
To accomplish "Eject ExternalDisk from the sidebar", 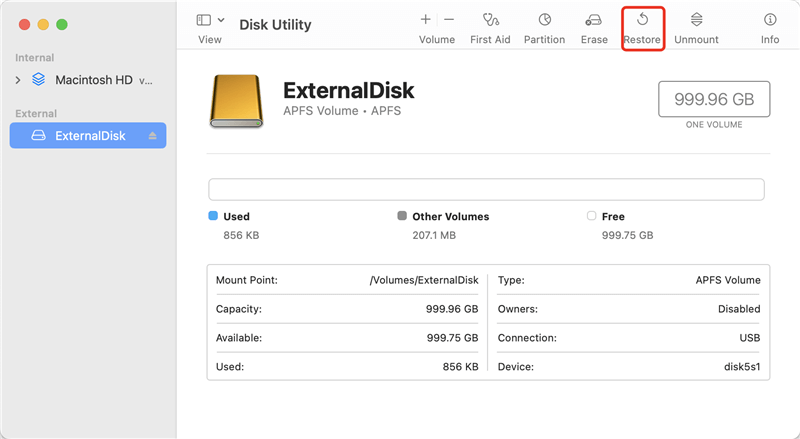I will (x=153, y=136).
